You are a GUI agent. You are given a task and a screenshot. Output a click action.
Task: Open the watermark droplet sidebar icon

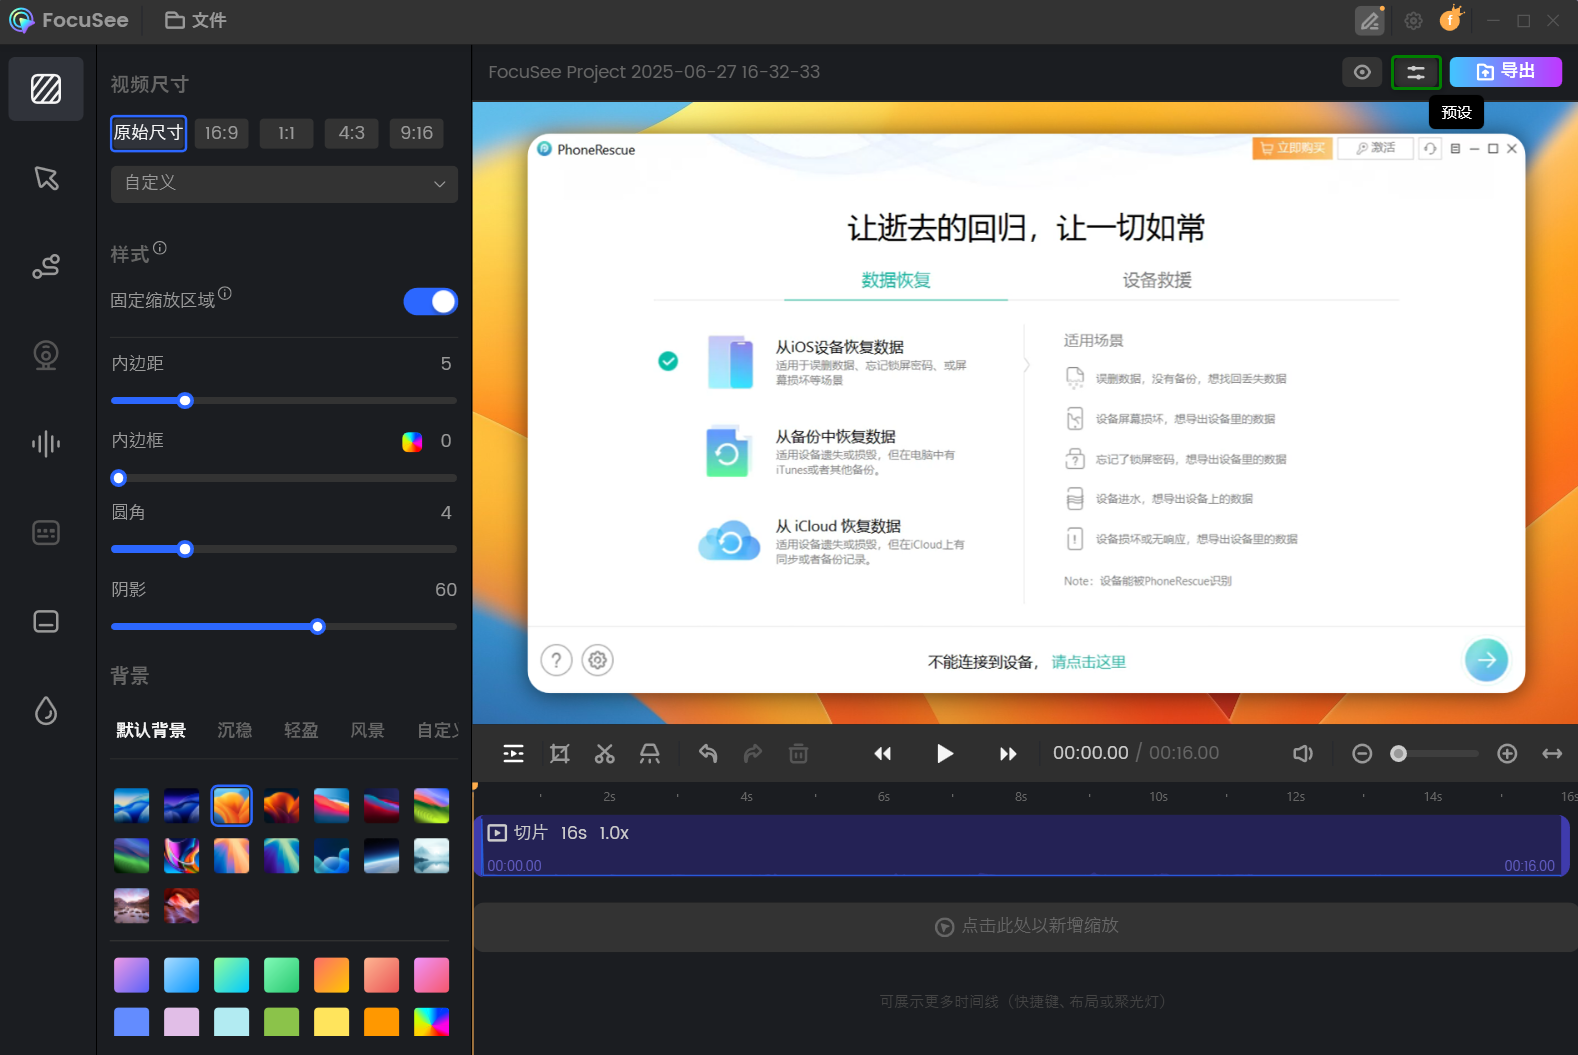click(x=46, y=710)
